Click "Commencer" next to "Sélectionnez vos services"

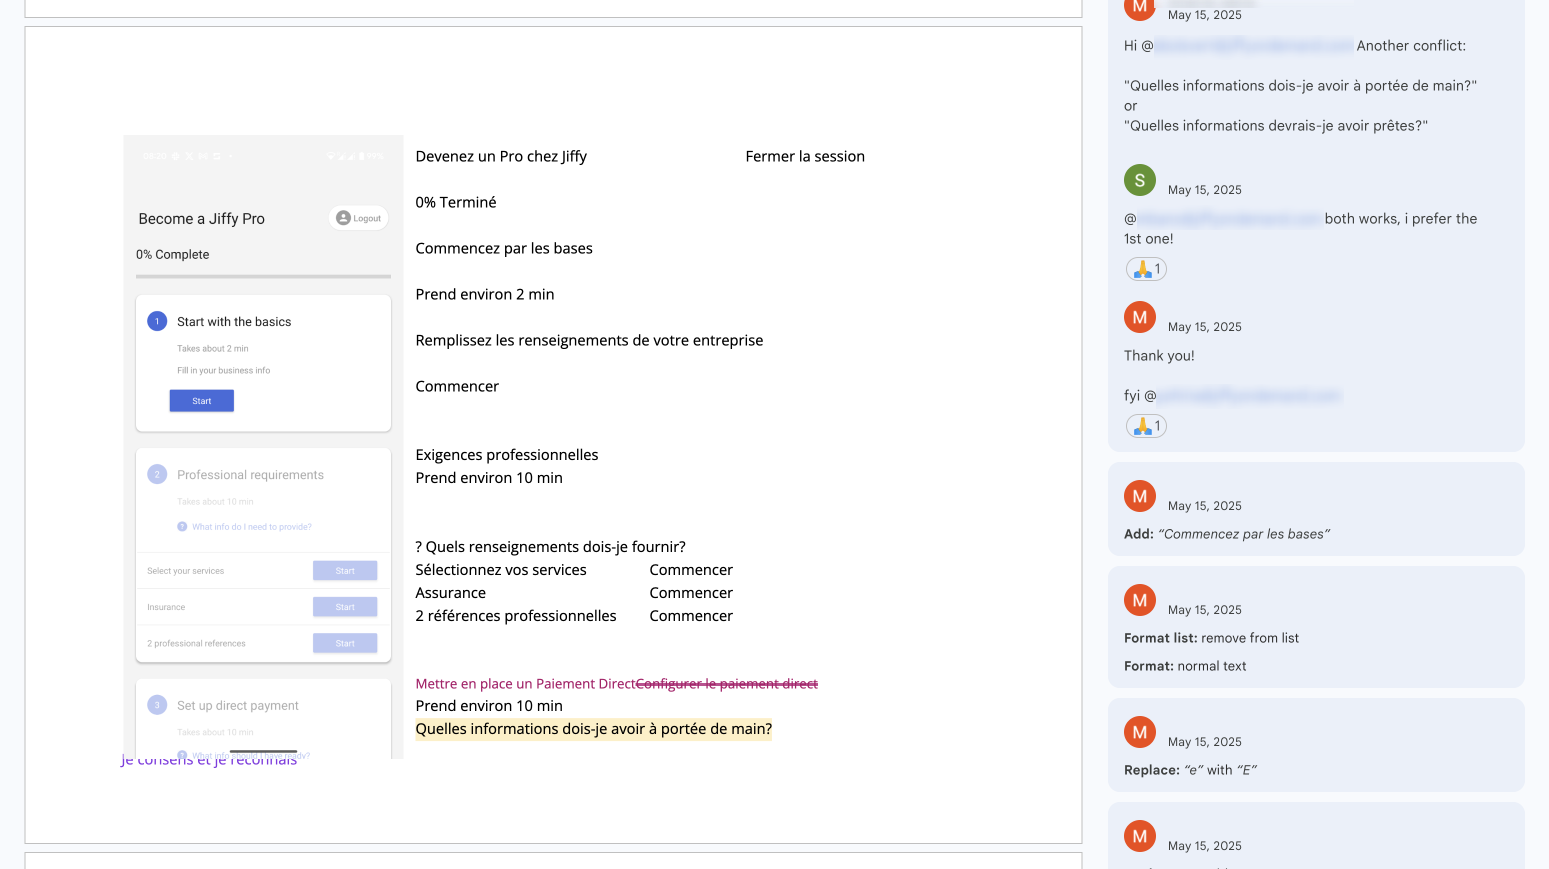691,569
